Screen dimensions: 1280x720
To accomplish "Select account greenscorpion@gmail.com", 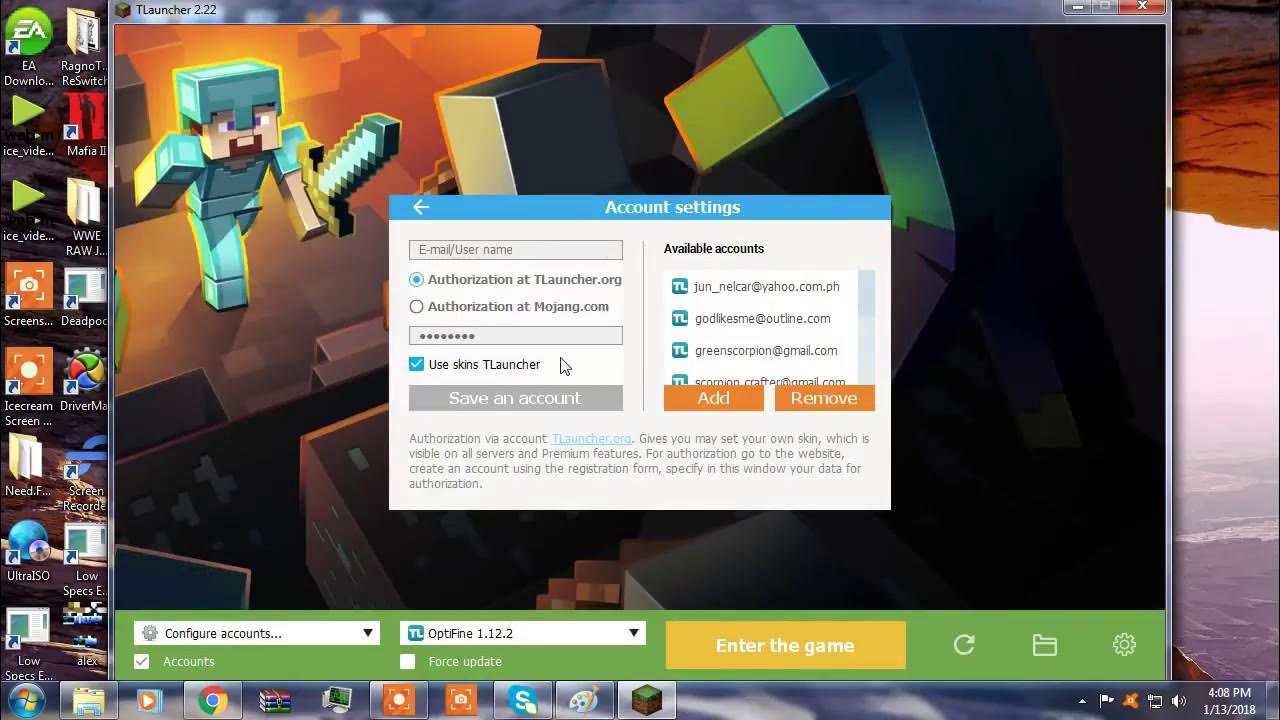I will coord(766,351).
